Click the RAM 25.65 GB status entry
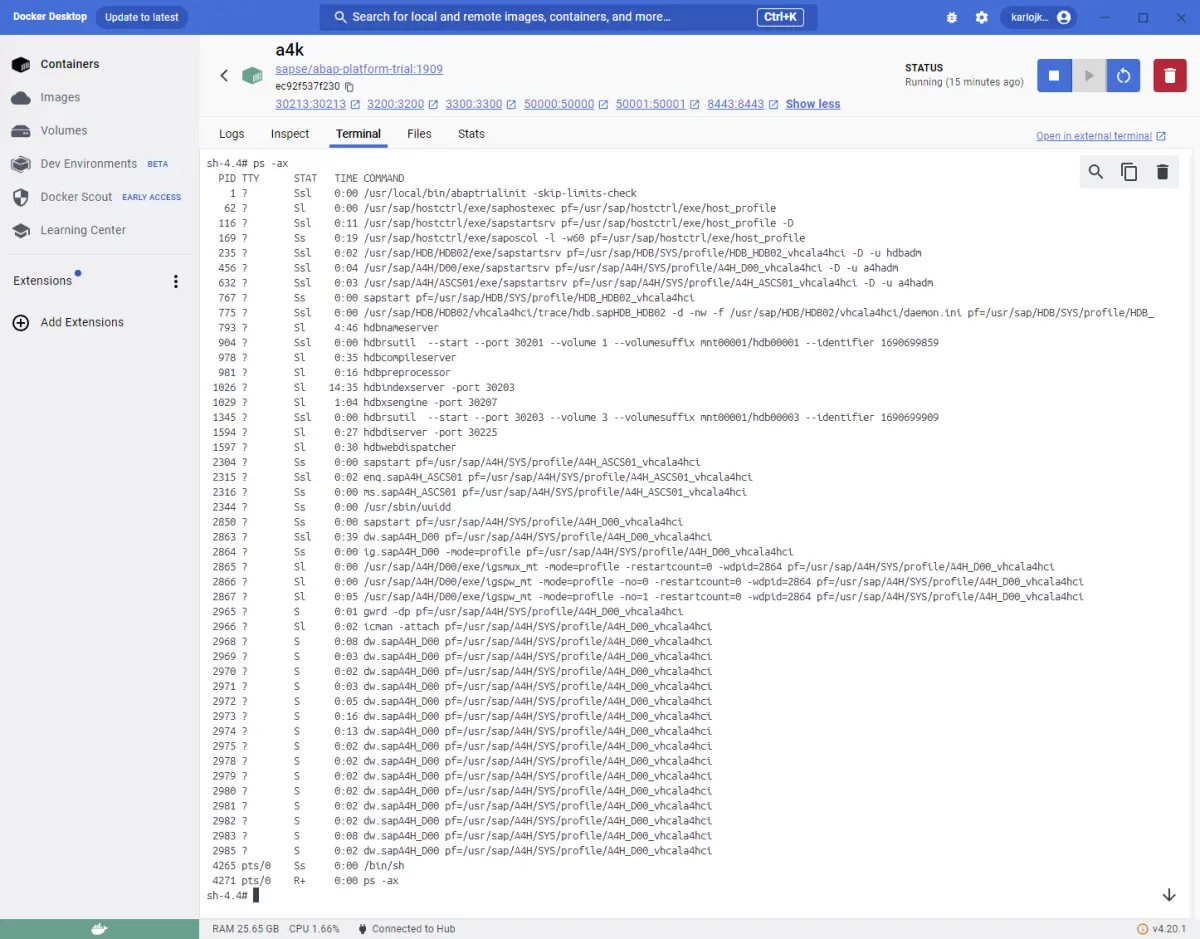Viewport: 1200px width, 939px height. tap(246, 929)
